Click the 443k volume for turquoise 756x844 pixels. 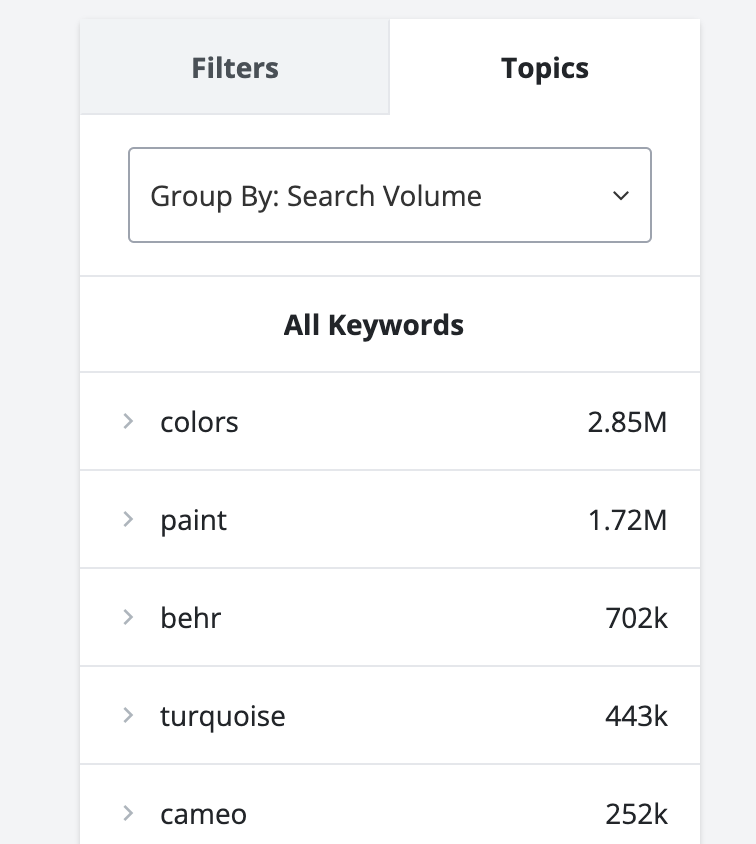(636, 716)
